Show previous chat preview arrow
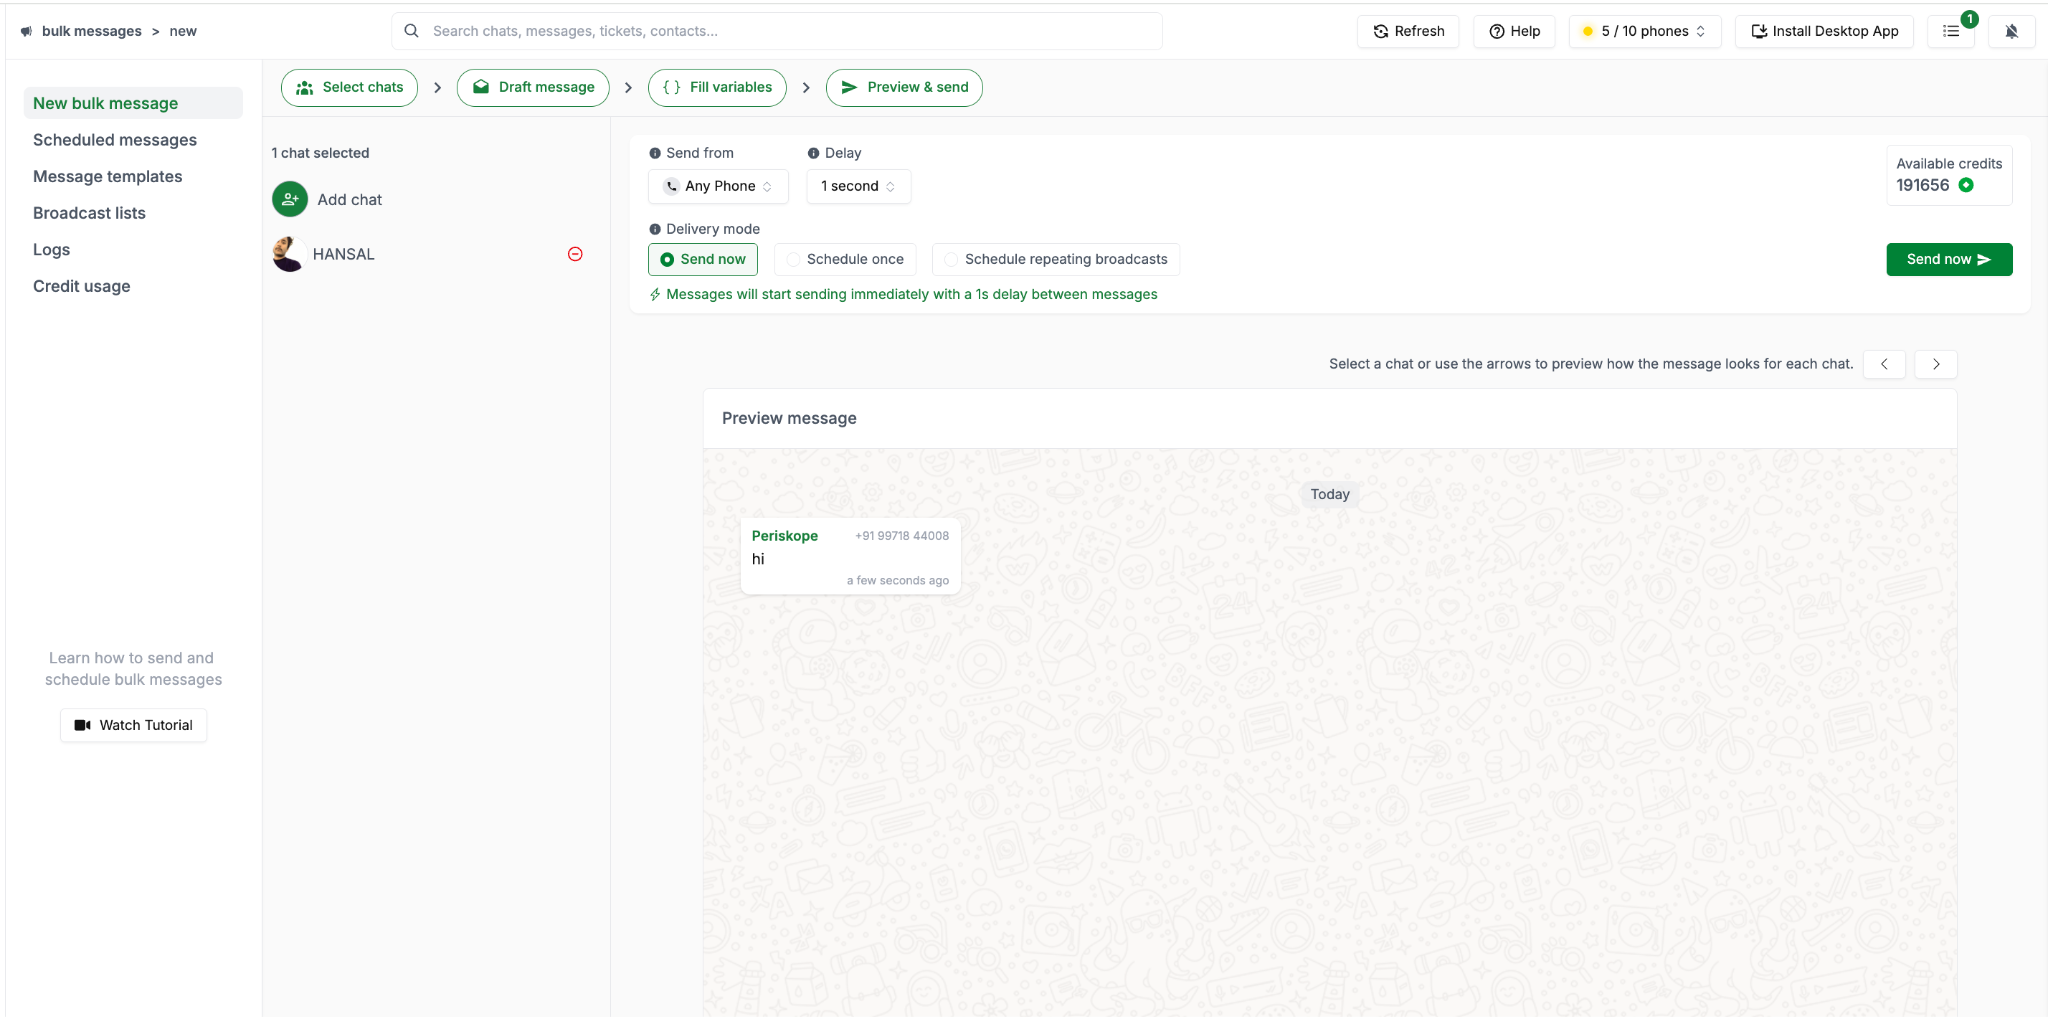The width and height of the screenshot is (2048, 1017). click(1884, 364)
